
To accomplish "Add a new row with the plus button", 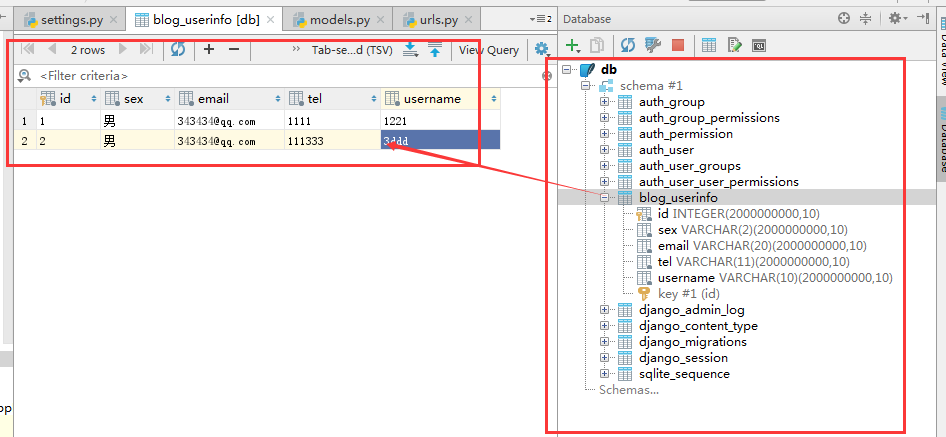I will (209, 49).
